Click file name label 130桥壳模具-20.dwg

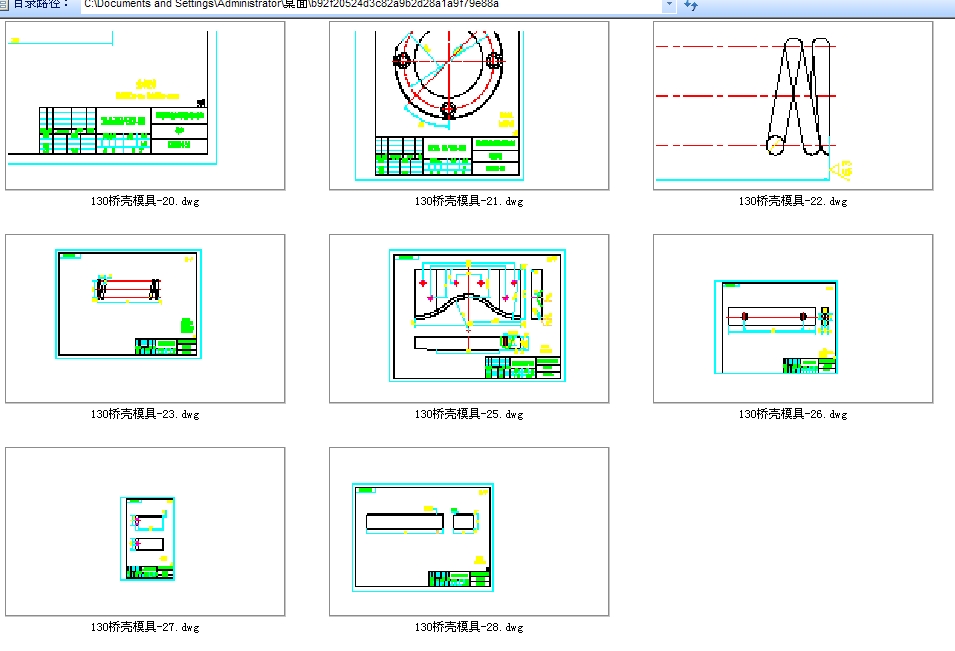tap(145, 201)
